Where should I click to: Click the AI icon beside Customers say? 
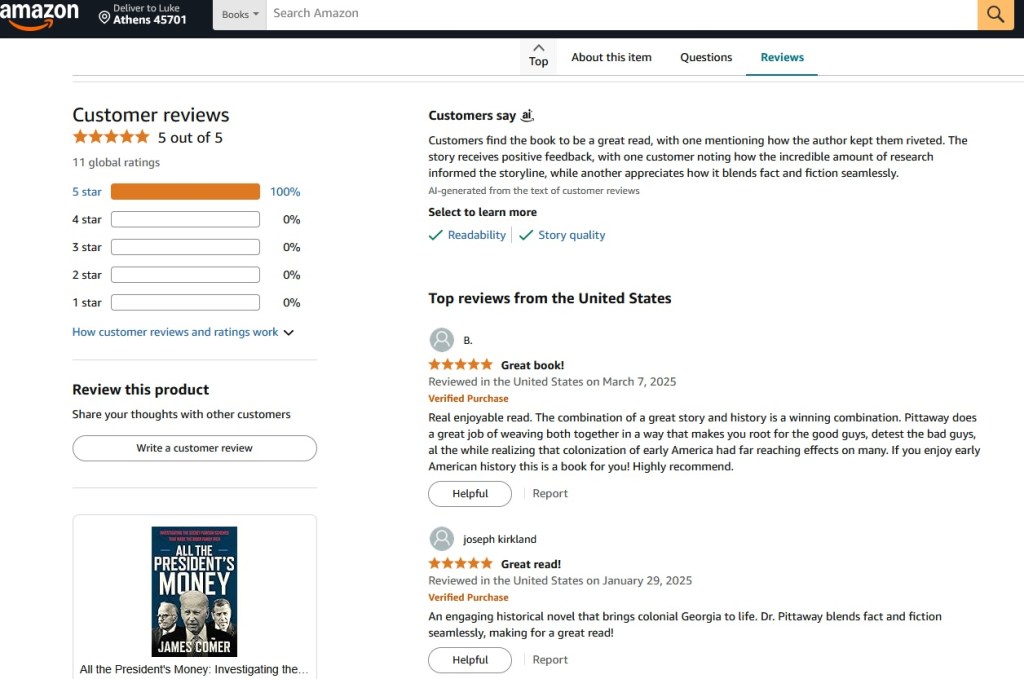pos(528,116)
